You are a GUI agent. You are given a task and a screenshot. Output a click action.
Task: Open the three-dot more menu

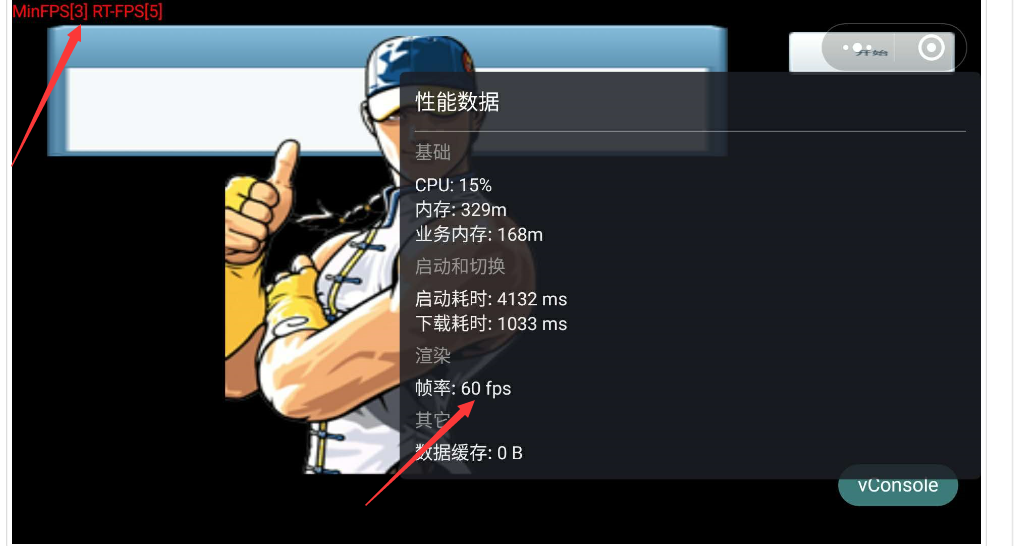coord(857,47)
